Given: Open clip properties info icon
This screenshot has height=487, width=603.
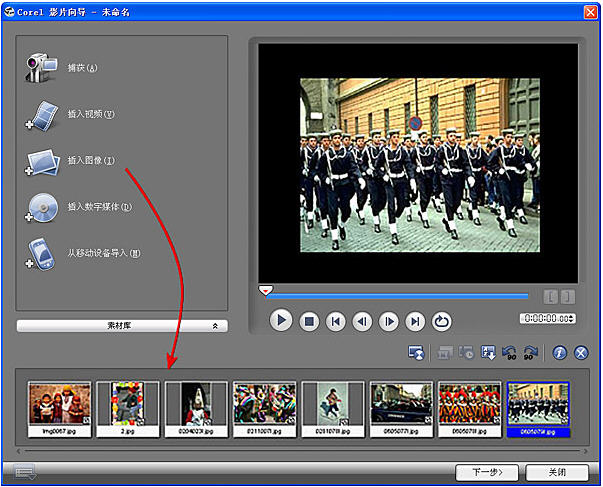Looking at the screenshot, I should (560, 352).
